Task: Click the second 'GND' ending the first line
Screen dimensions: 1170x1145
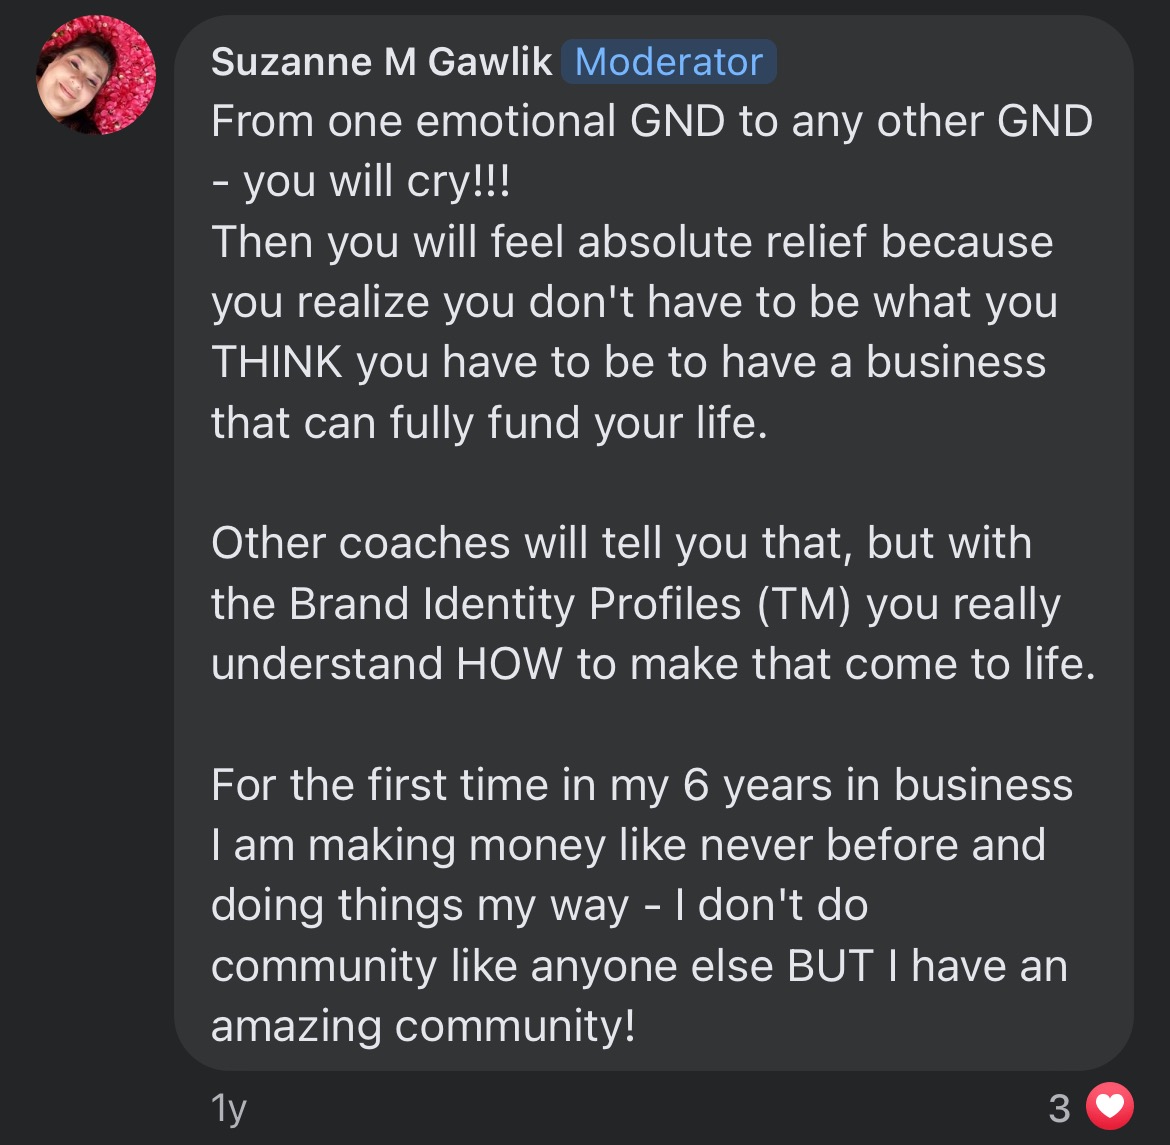Action: [1045, 121]
